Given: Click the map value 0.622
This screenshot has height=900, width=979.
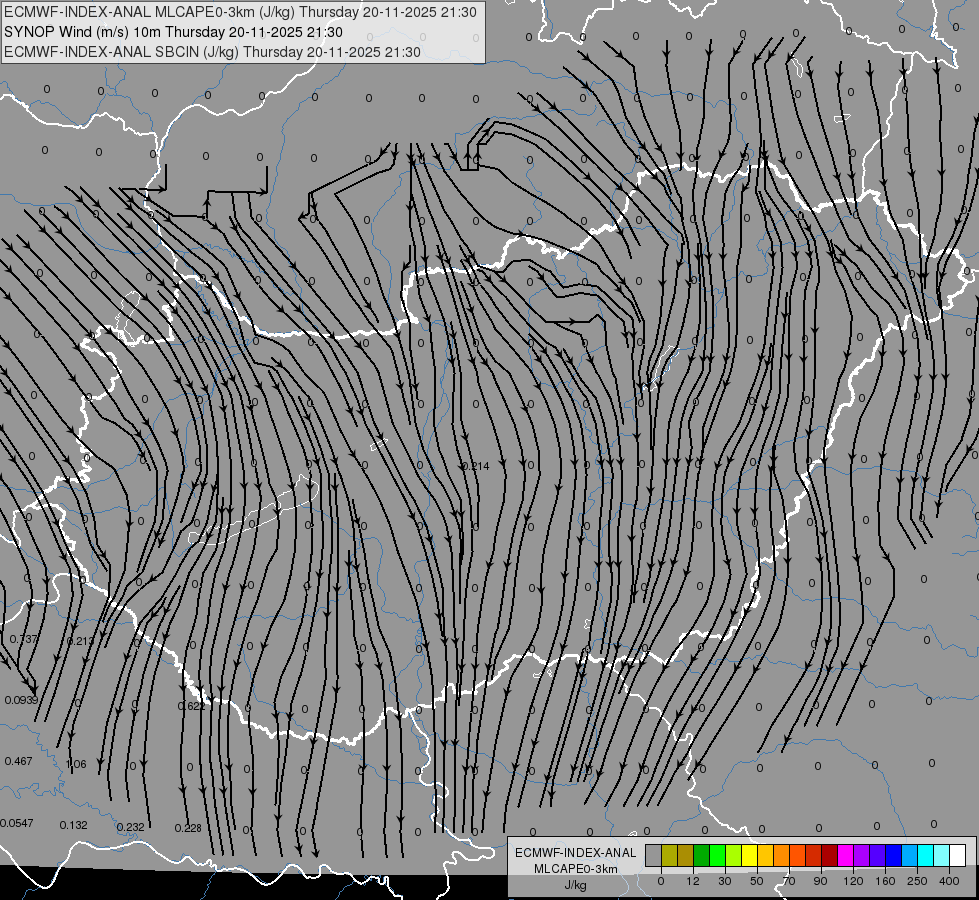Looking at the screenshot, I should tap(192, 706).
